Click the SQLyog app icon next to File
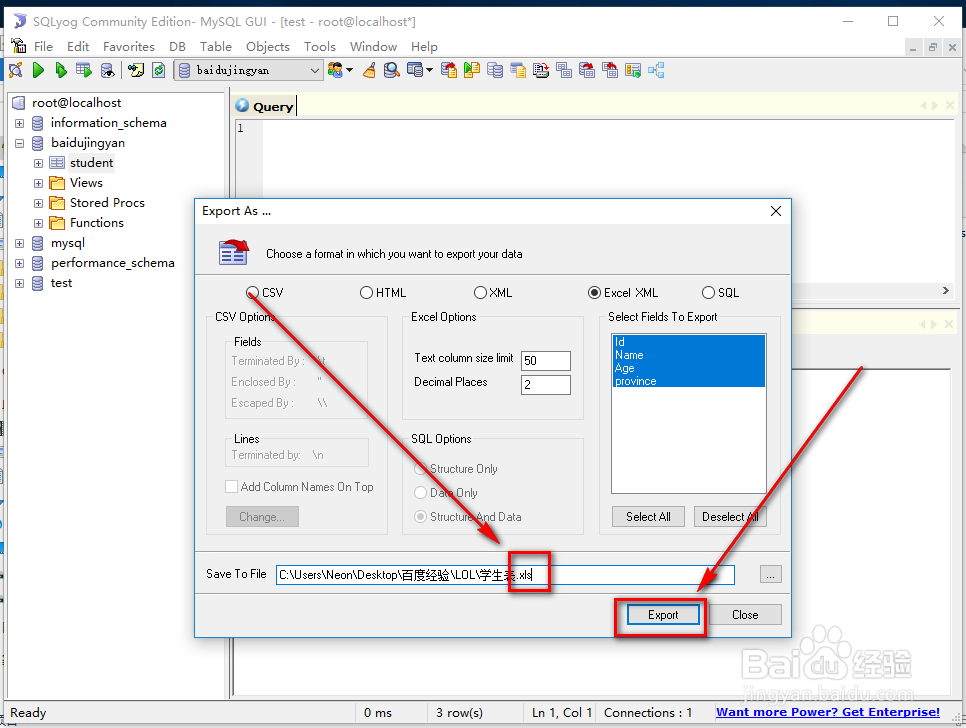This screenshot has height=728, width=966. [18, 46]
